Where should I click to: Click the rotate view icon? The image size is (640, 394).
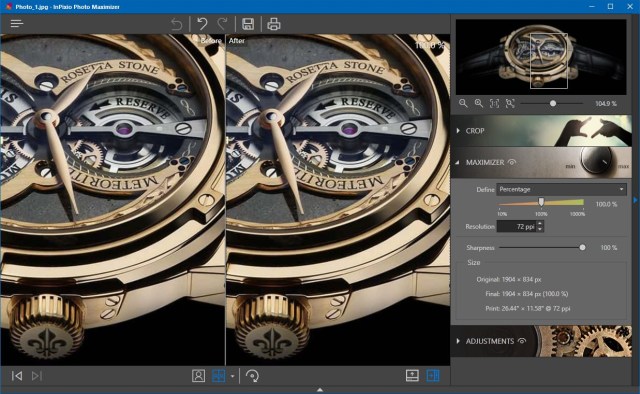pyautogui.click(x=252, y=376)
